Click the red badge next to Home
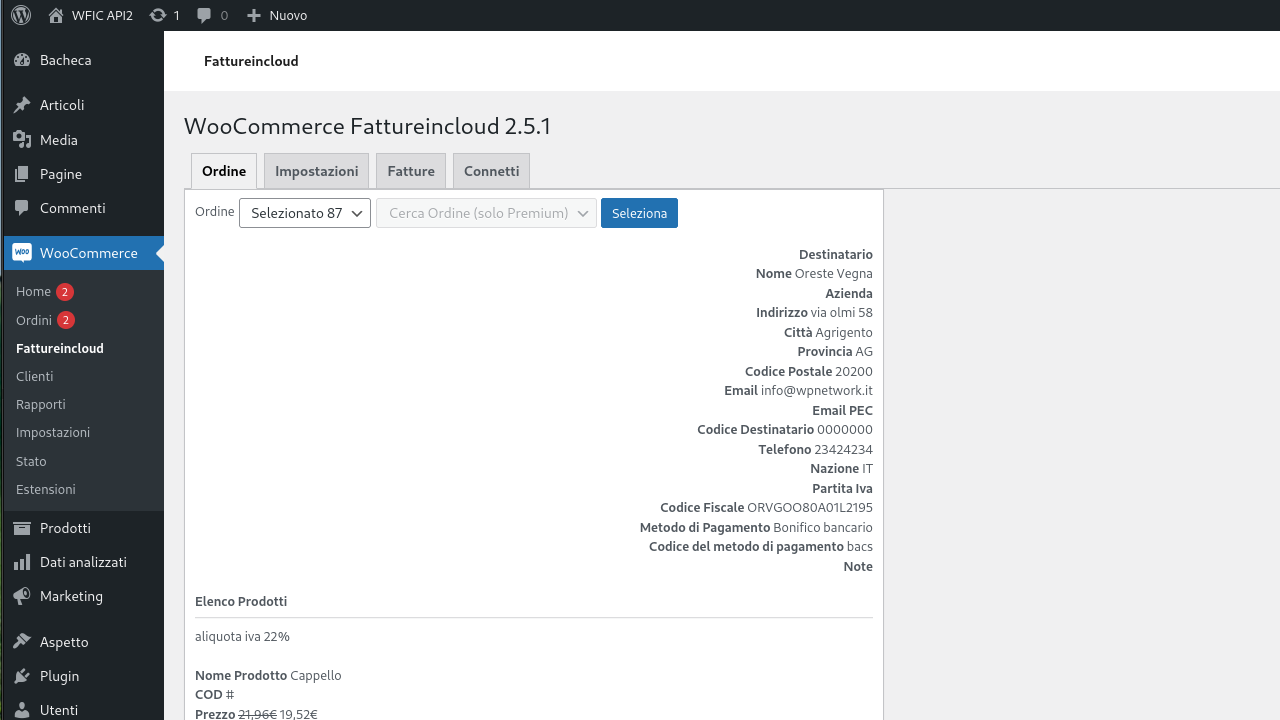The image size is (1280, 720). [x=65, y=292]
